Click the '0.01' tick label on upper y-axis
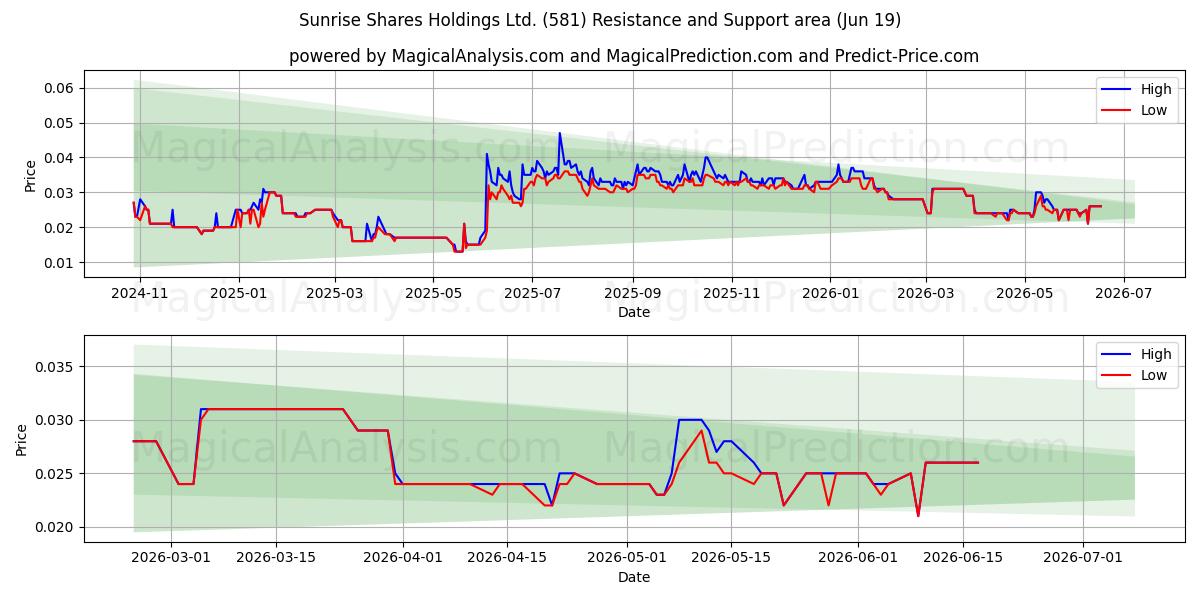This screenshot has height=600, width=1200. click(x=61, y=263)
